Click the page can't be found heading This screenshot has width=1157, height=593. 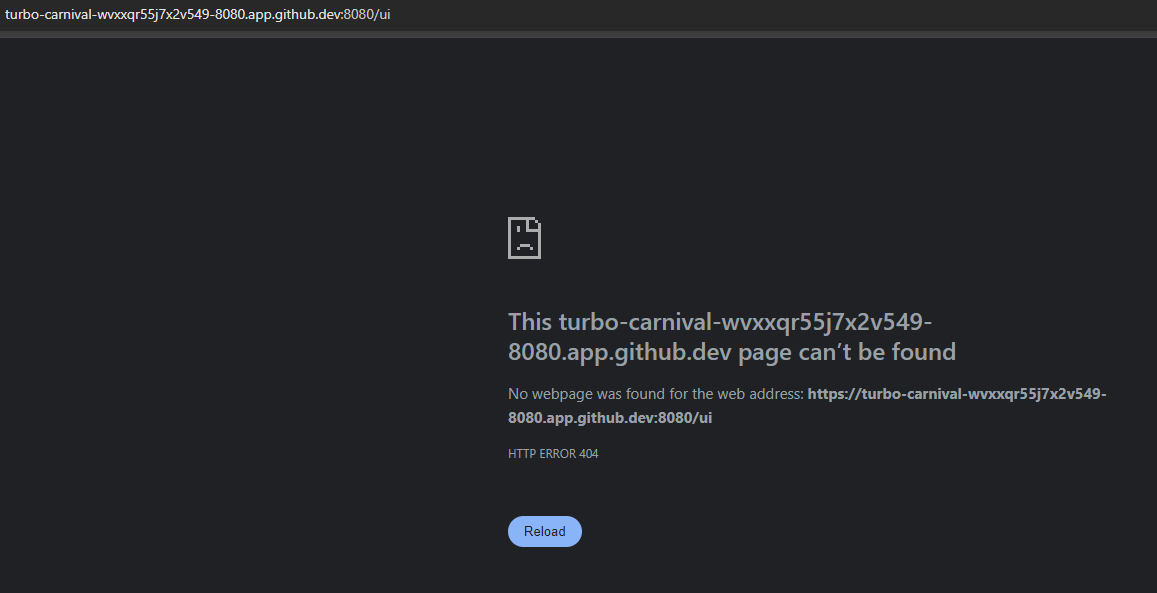(731, 336)
